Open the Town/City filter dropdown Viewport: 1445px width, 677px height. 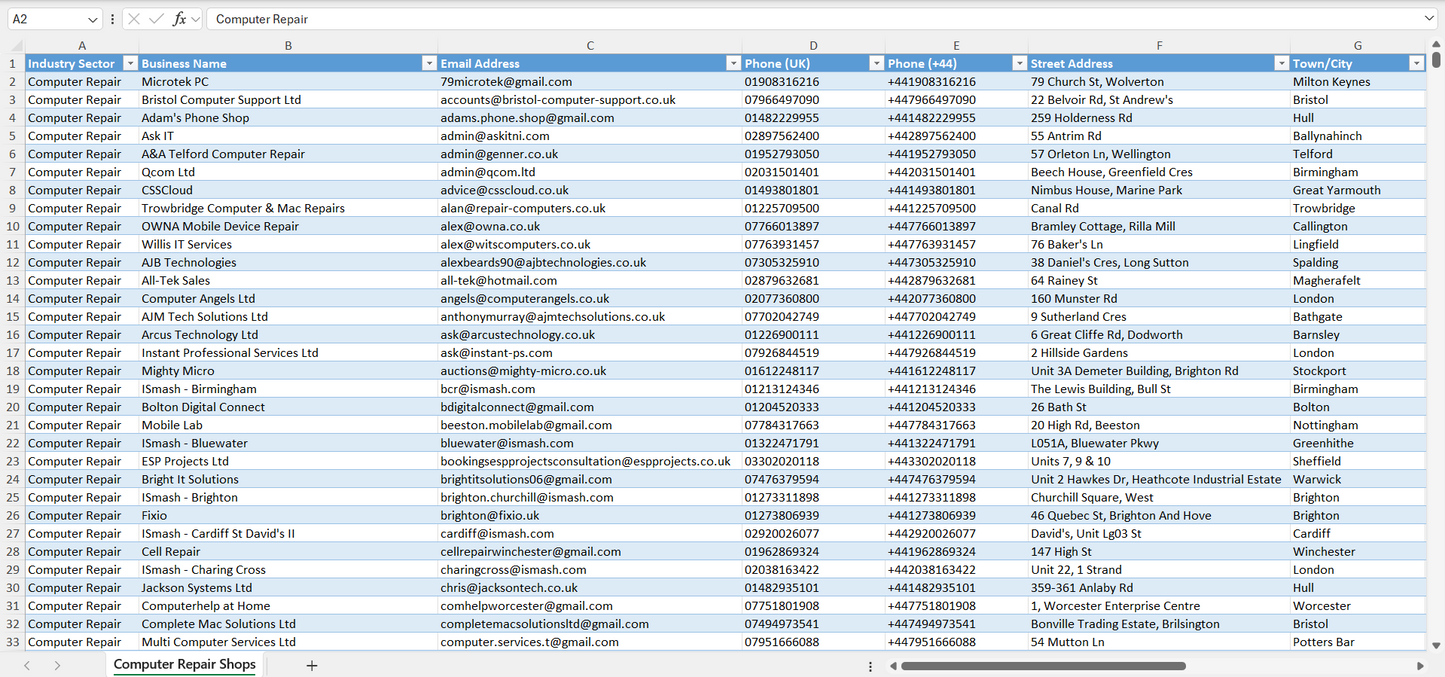(1416, 63)
